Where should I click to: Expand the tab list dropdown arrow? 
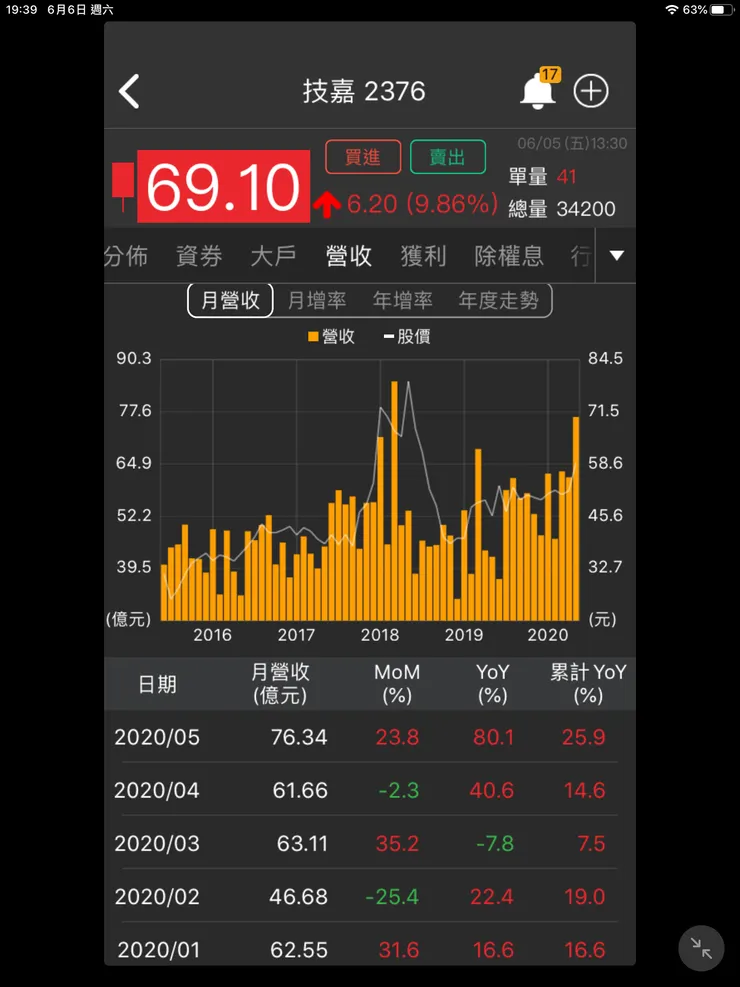point(617,256)
